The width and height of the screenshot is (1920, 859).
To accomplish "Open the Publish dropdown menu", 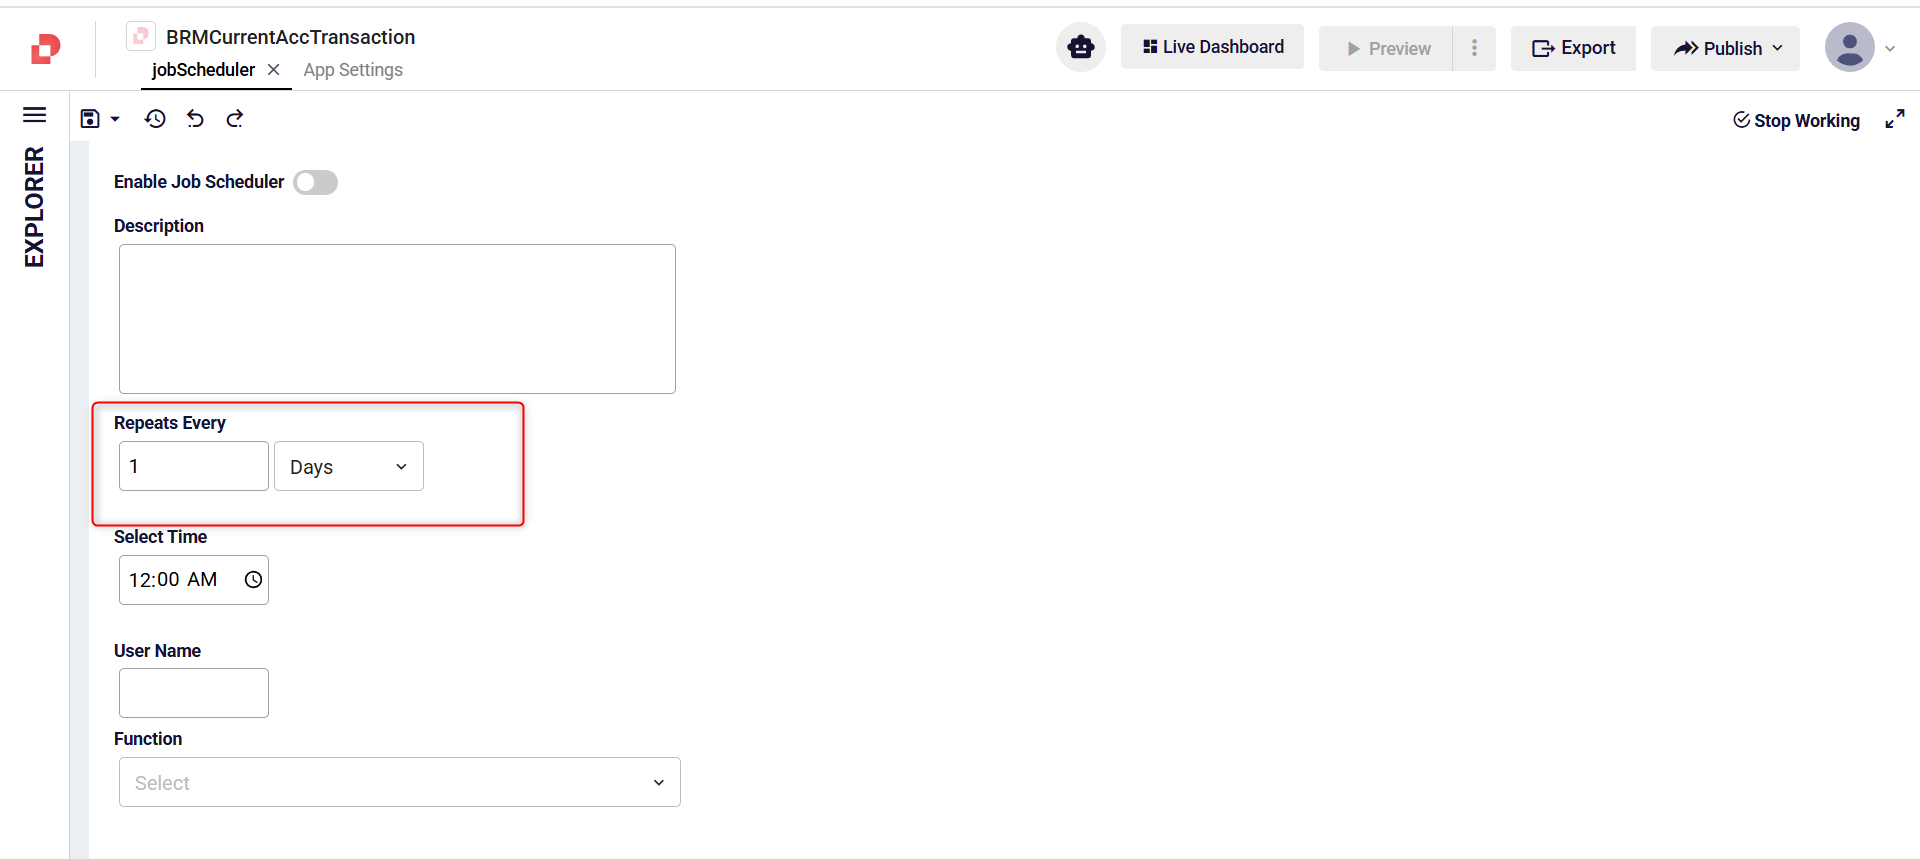I will [x=1725, y=48].
